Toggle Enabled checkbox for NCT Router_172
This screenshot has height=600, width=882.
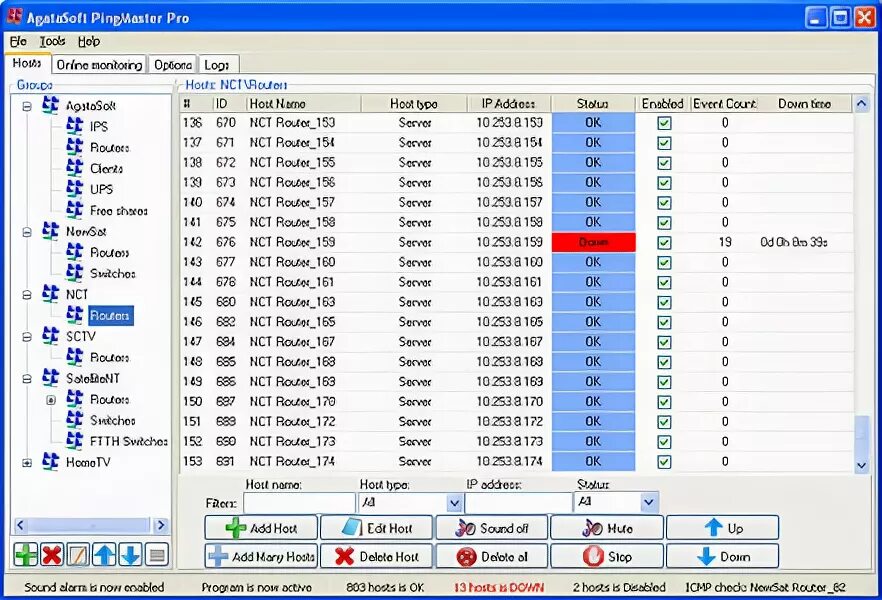(x=664, y=422)
